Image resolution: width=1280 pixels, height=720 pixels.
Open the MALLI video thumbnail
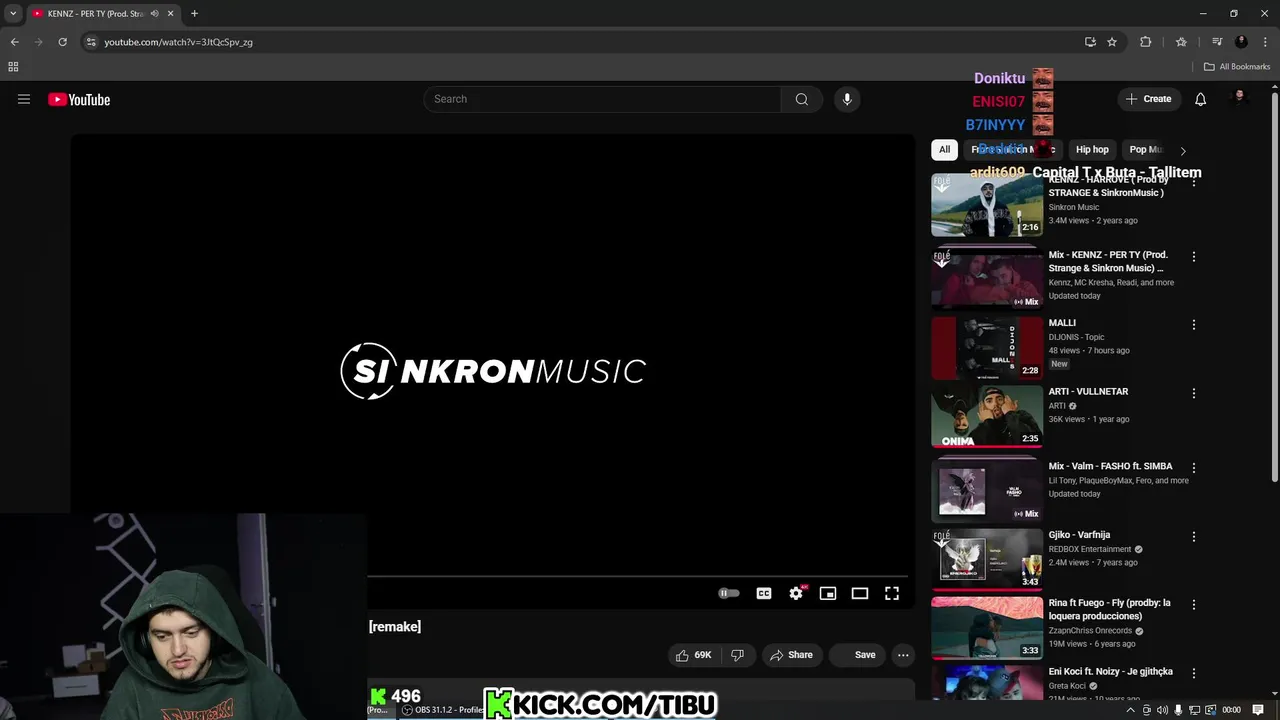[x=987, y=348]
